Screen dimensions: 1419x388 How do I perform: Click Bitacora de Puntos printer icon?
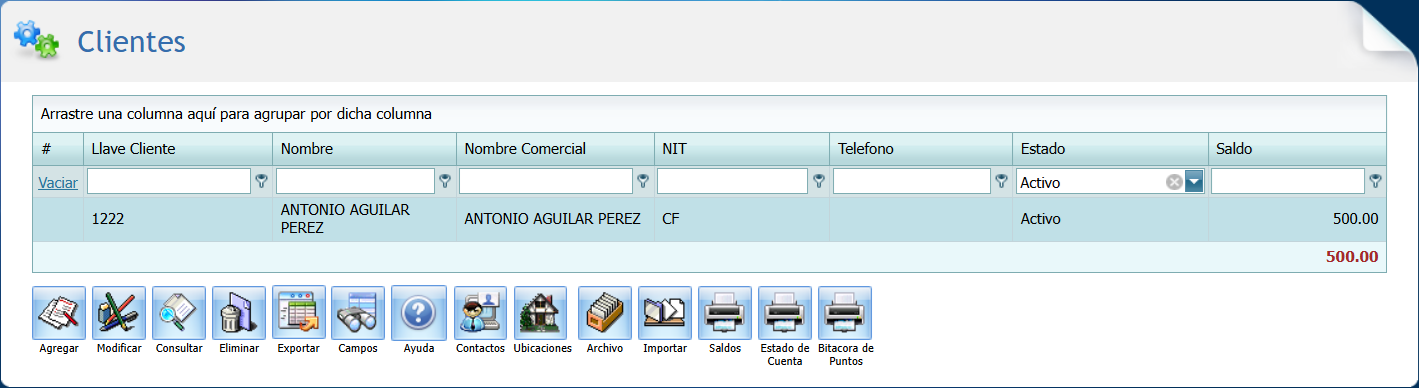[845, 313]
